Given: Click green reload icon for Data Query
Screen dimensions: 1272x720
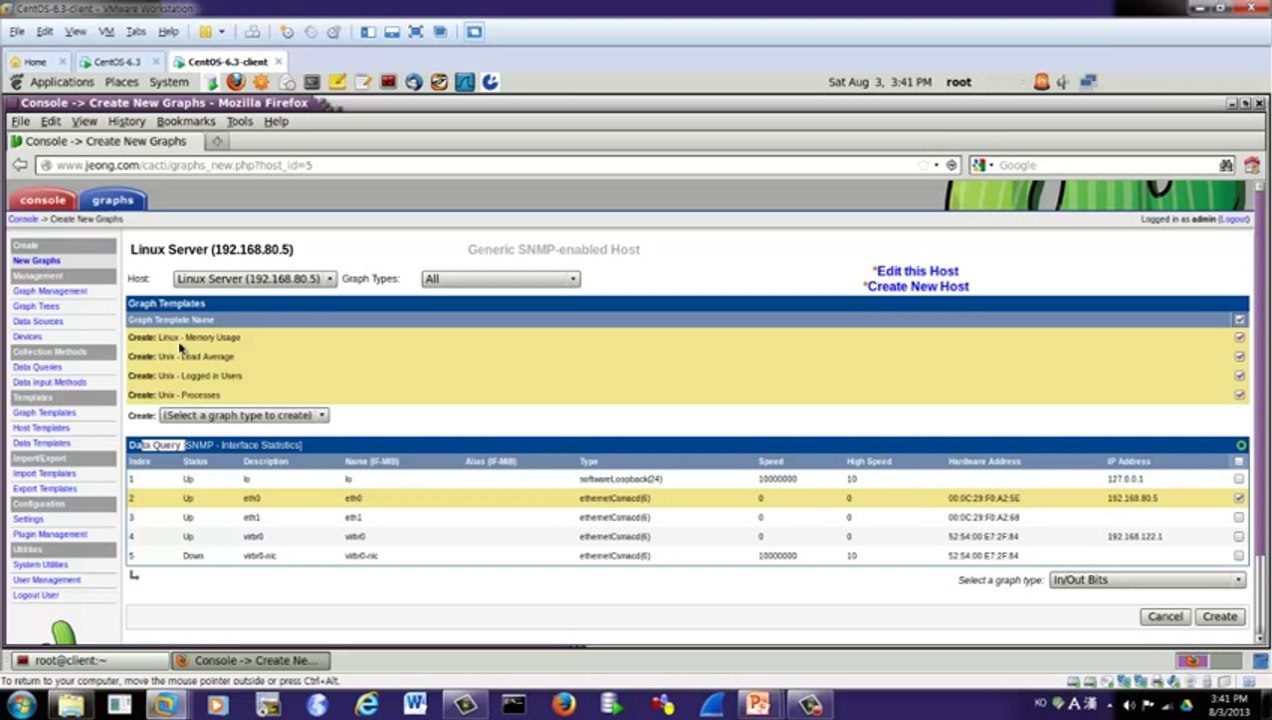Looking at the screenshot, I should (1241, 445).
